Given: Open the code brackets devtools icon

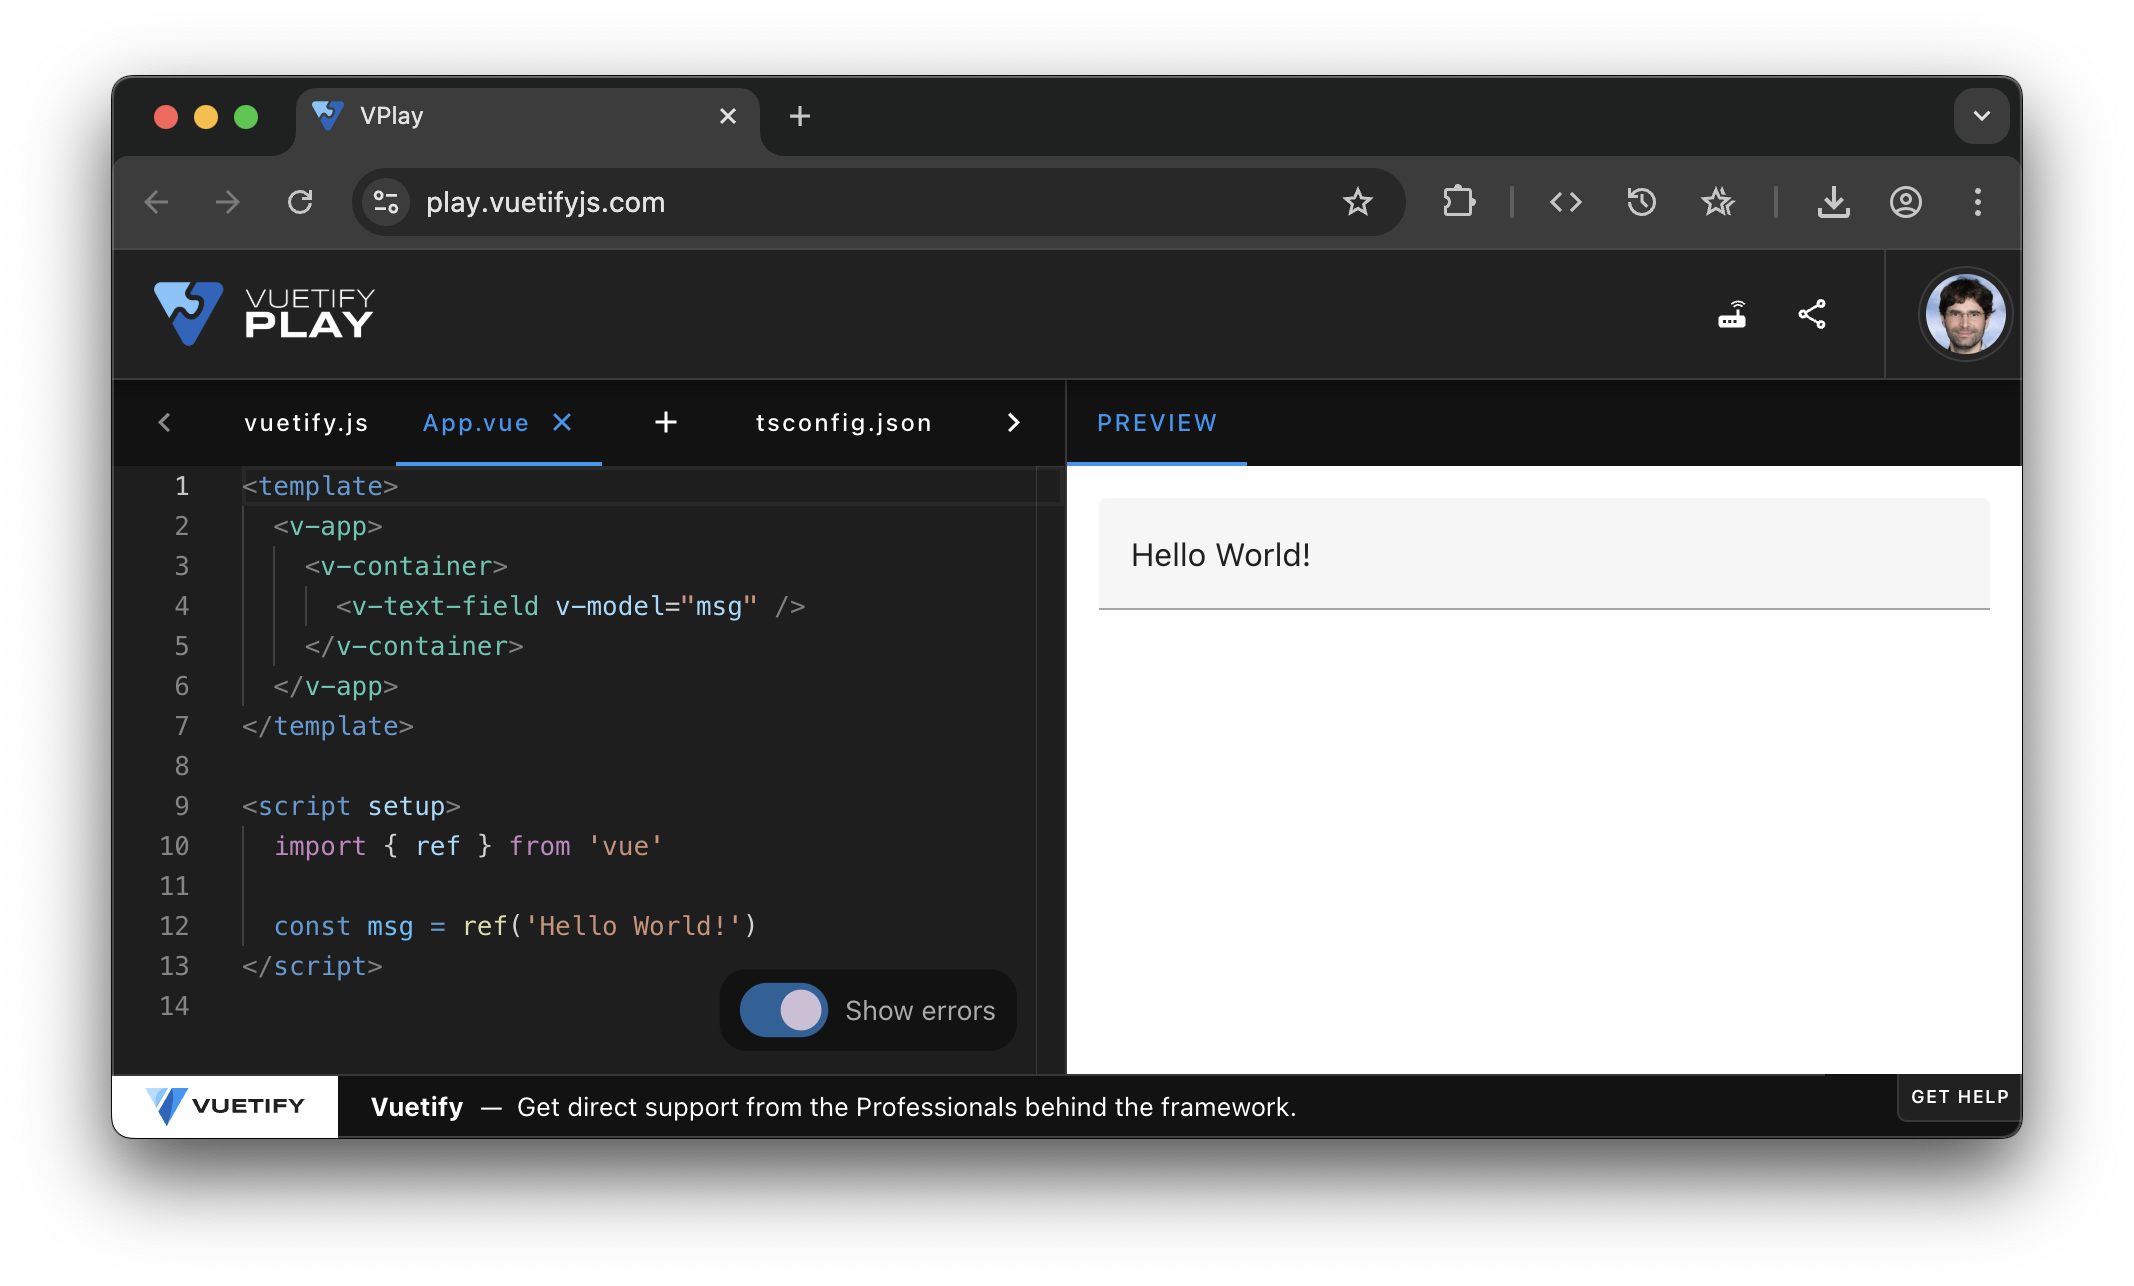Looking at the screenshot, I should [x=1566, y=202].
